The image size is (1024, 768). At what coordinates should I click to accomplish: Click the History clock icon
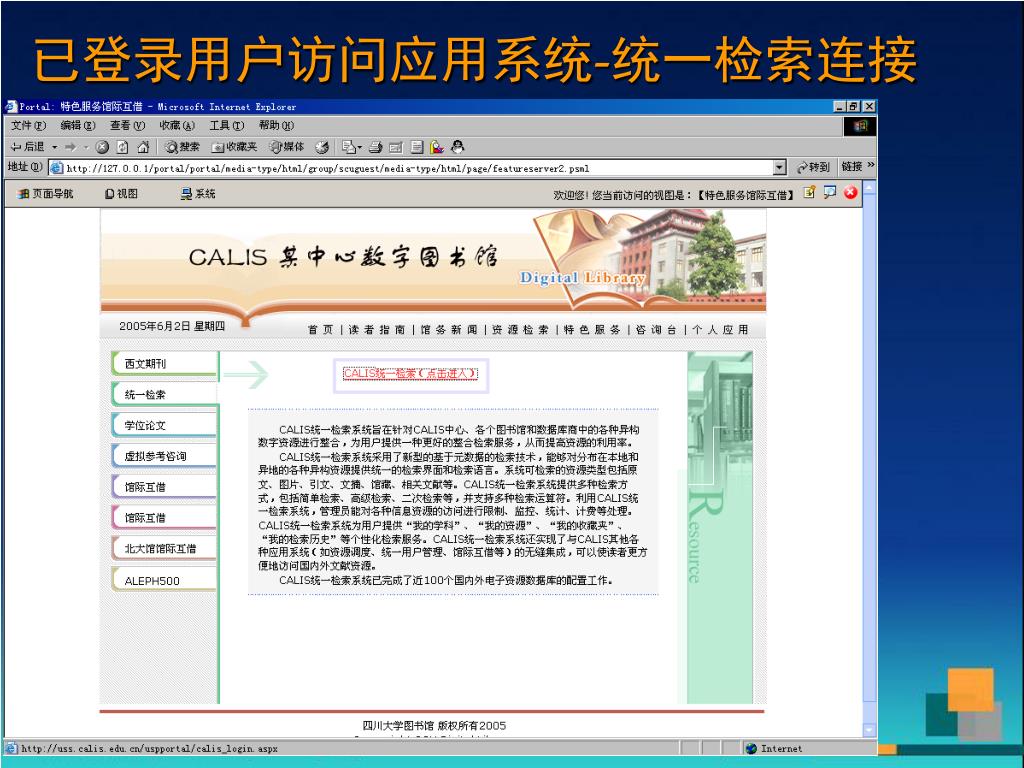click(322, 147)
